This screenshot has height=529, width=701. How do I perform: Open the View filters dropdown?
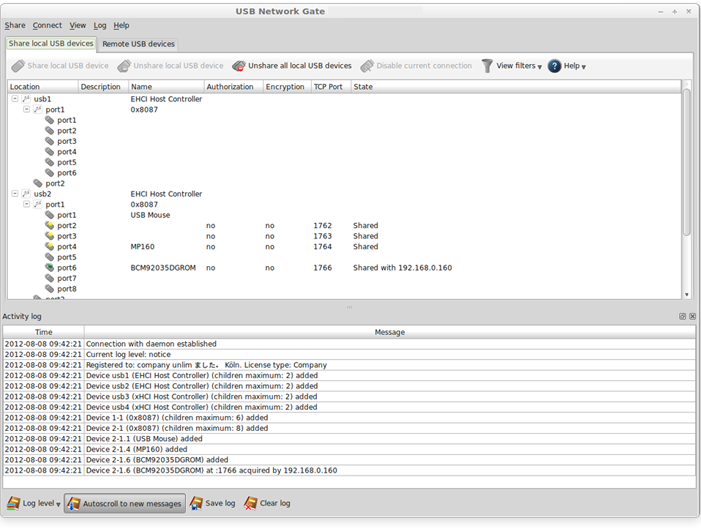511,66
